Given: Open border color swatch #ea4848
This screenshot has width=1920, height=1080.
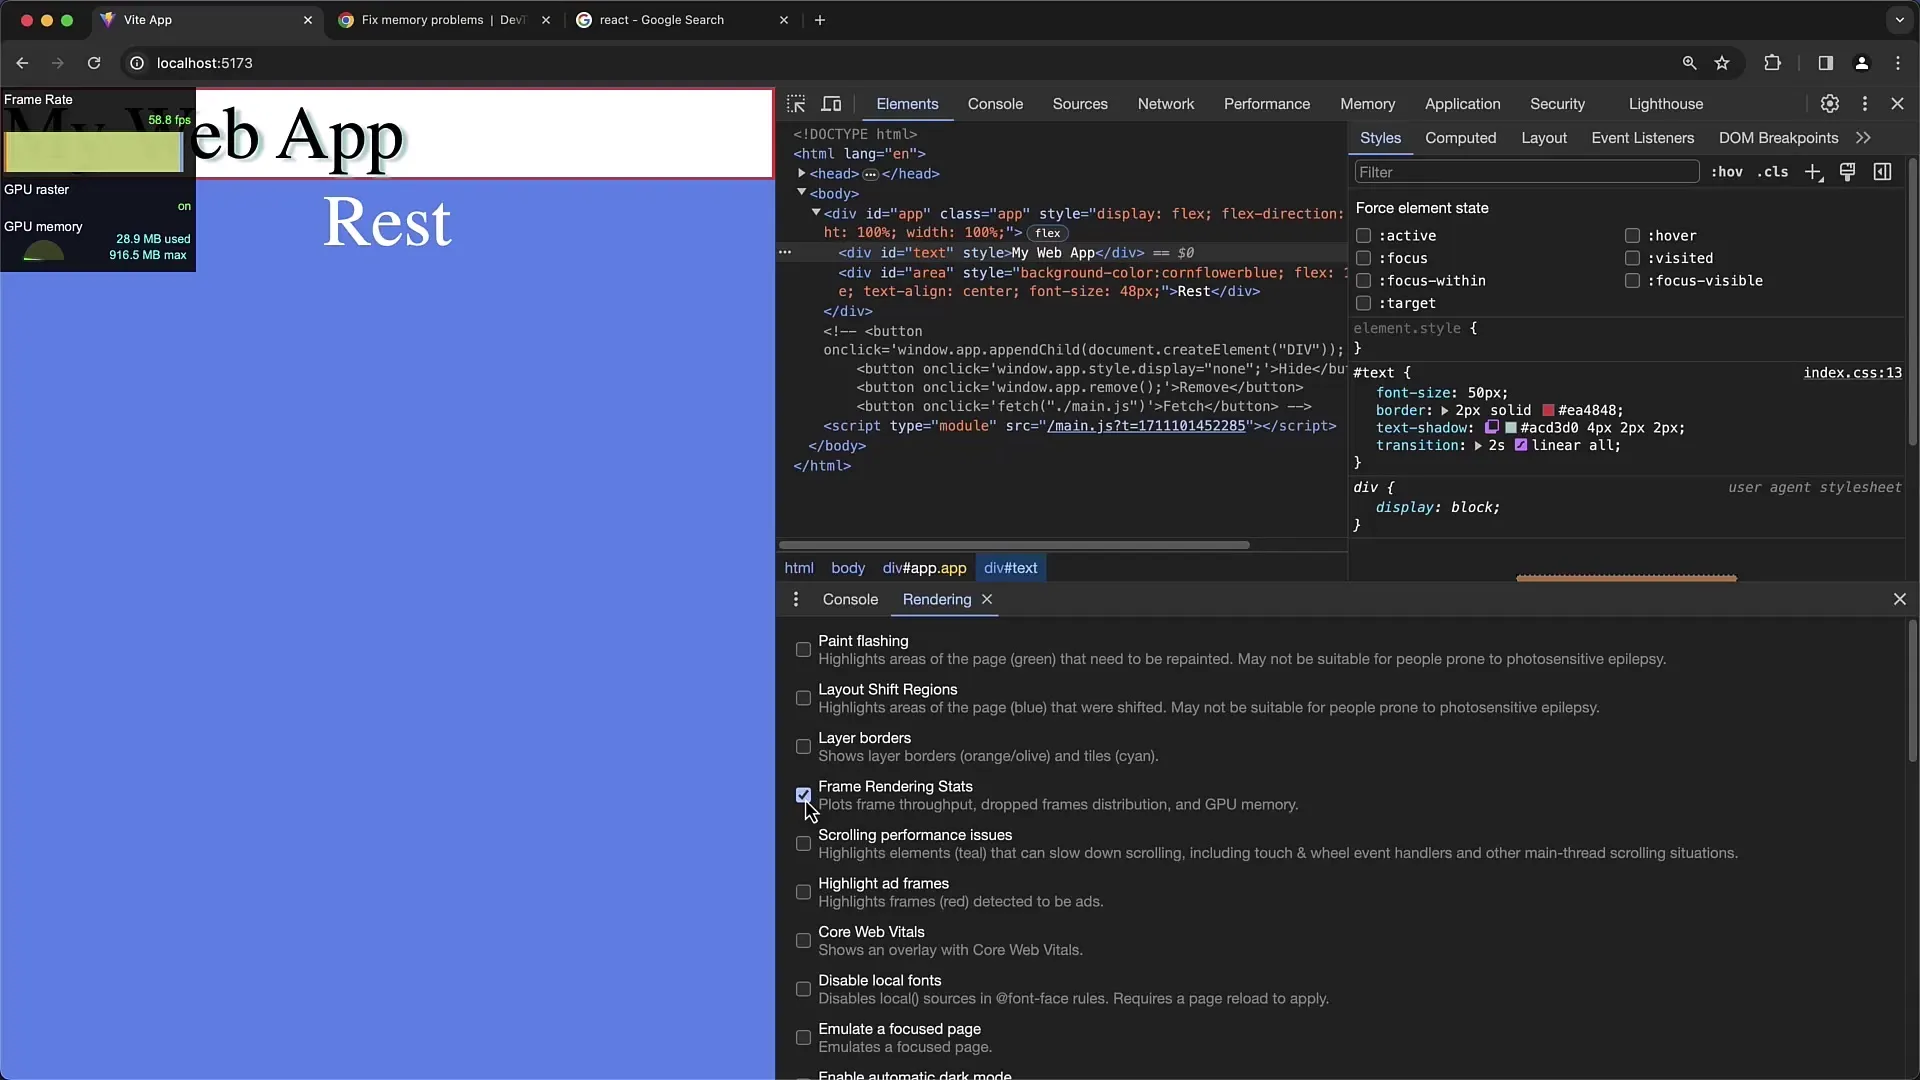Looking at the screenshot, I should [x=1549, y=411].
